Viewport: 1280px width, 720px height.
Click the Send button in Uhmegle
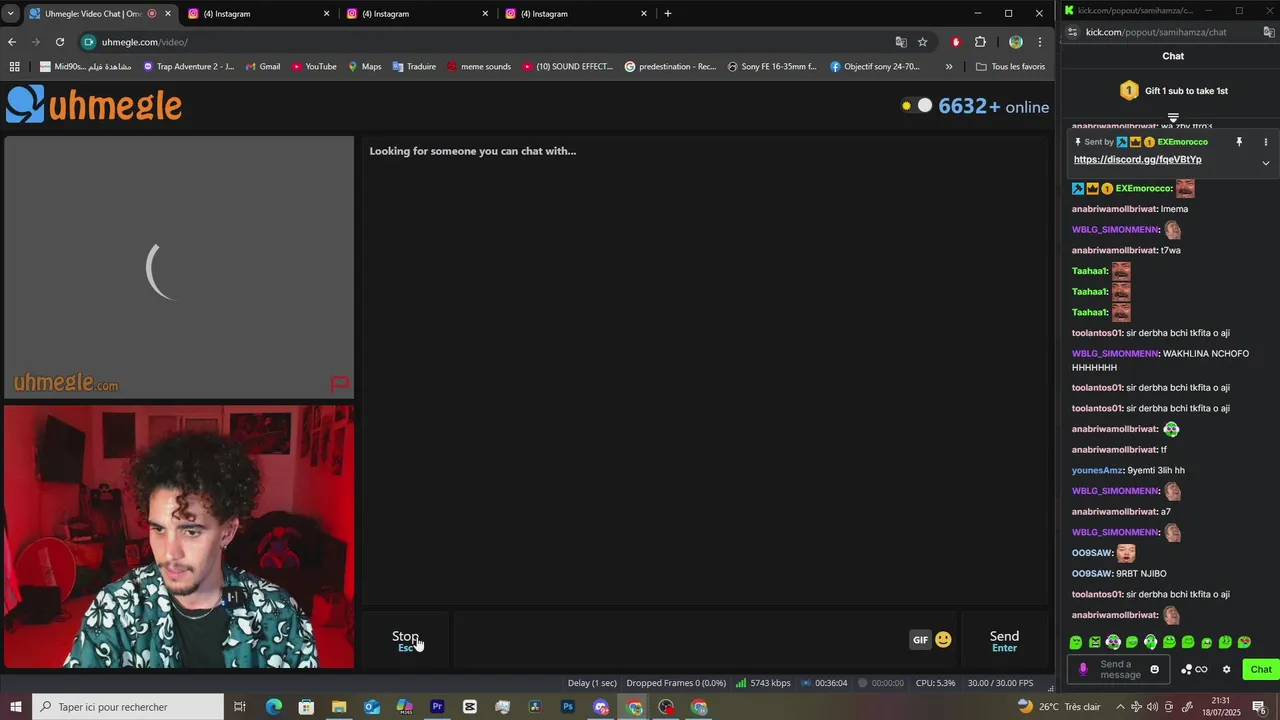tap(1004, 640)
